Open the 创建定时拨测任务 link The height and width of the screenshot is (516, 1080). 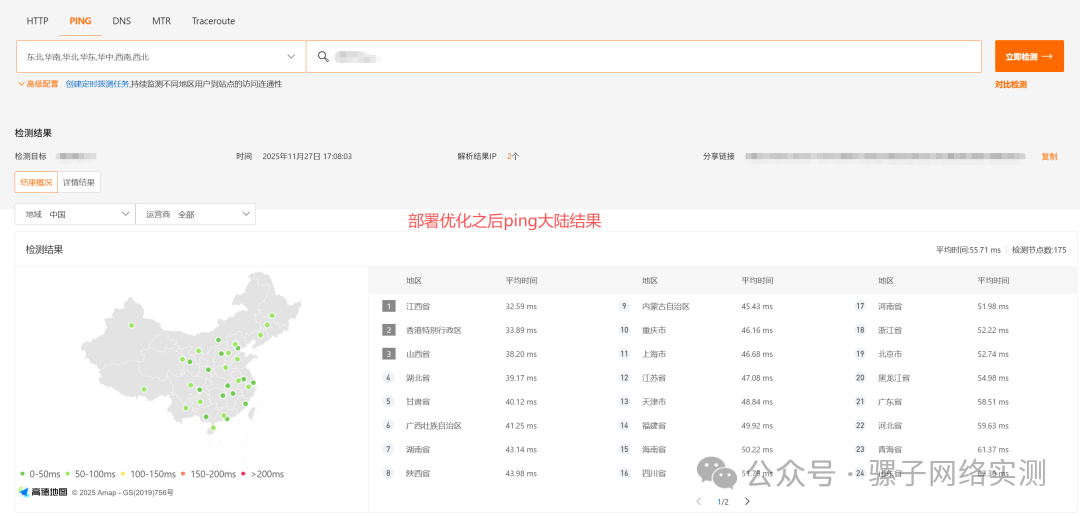[97, 84]
